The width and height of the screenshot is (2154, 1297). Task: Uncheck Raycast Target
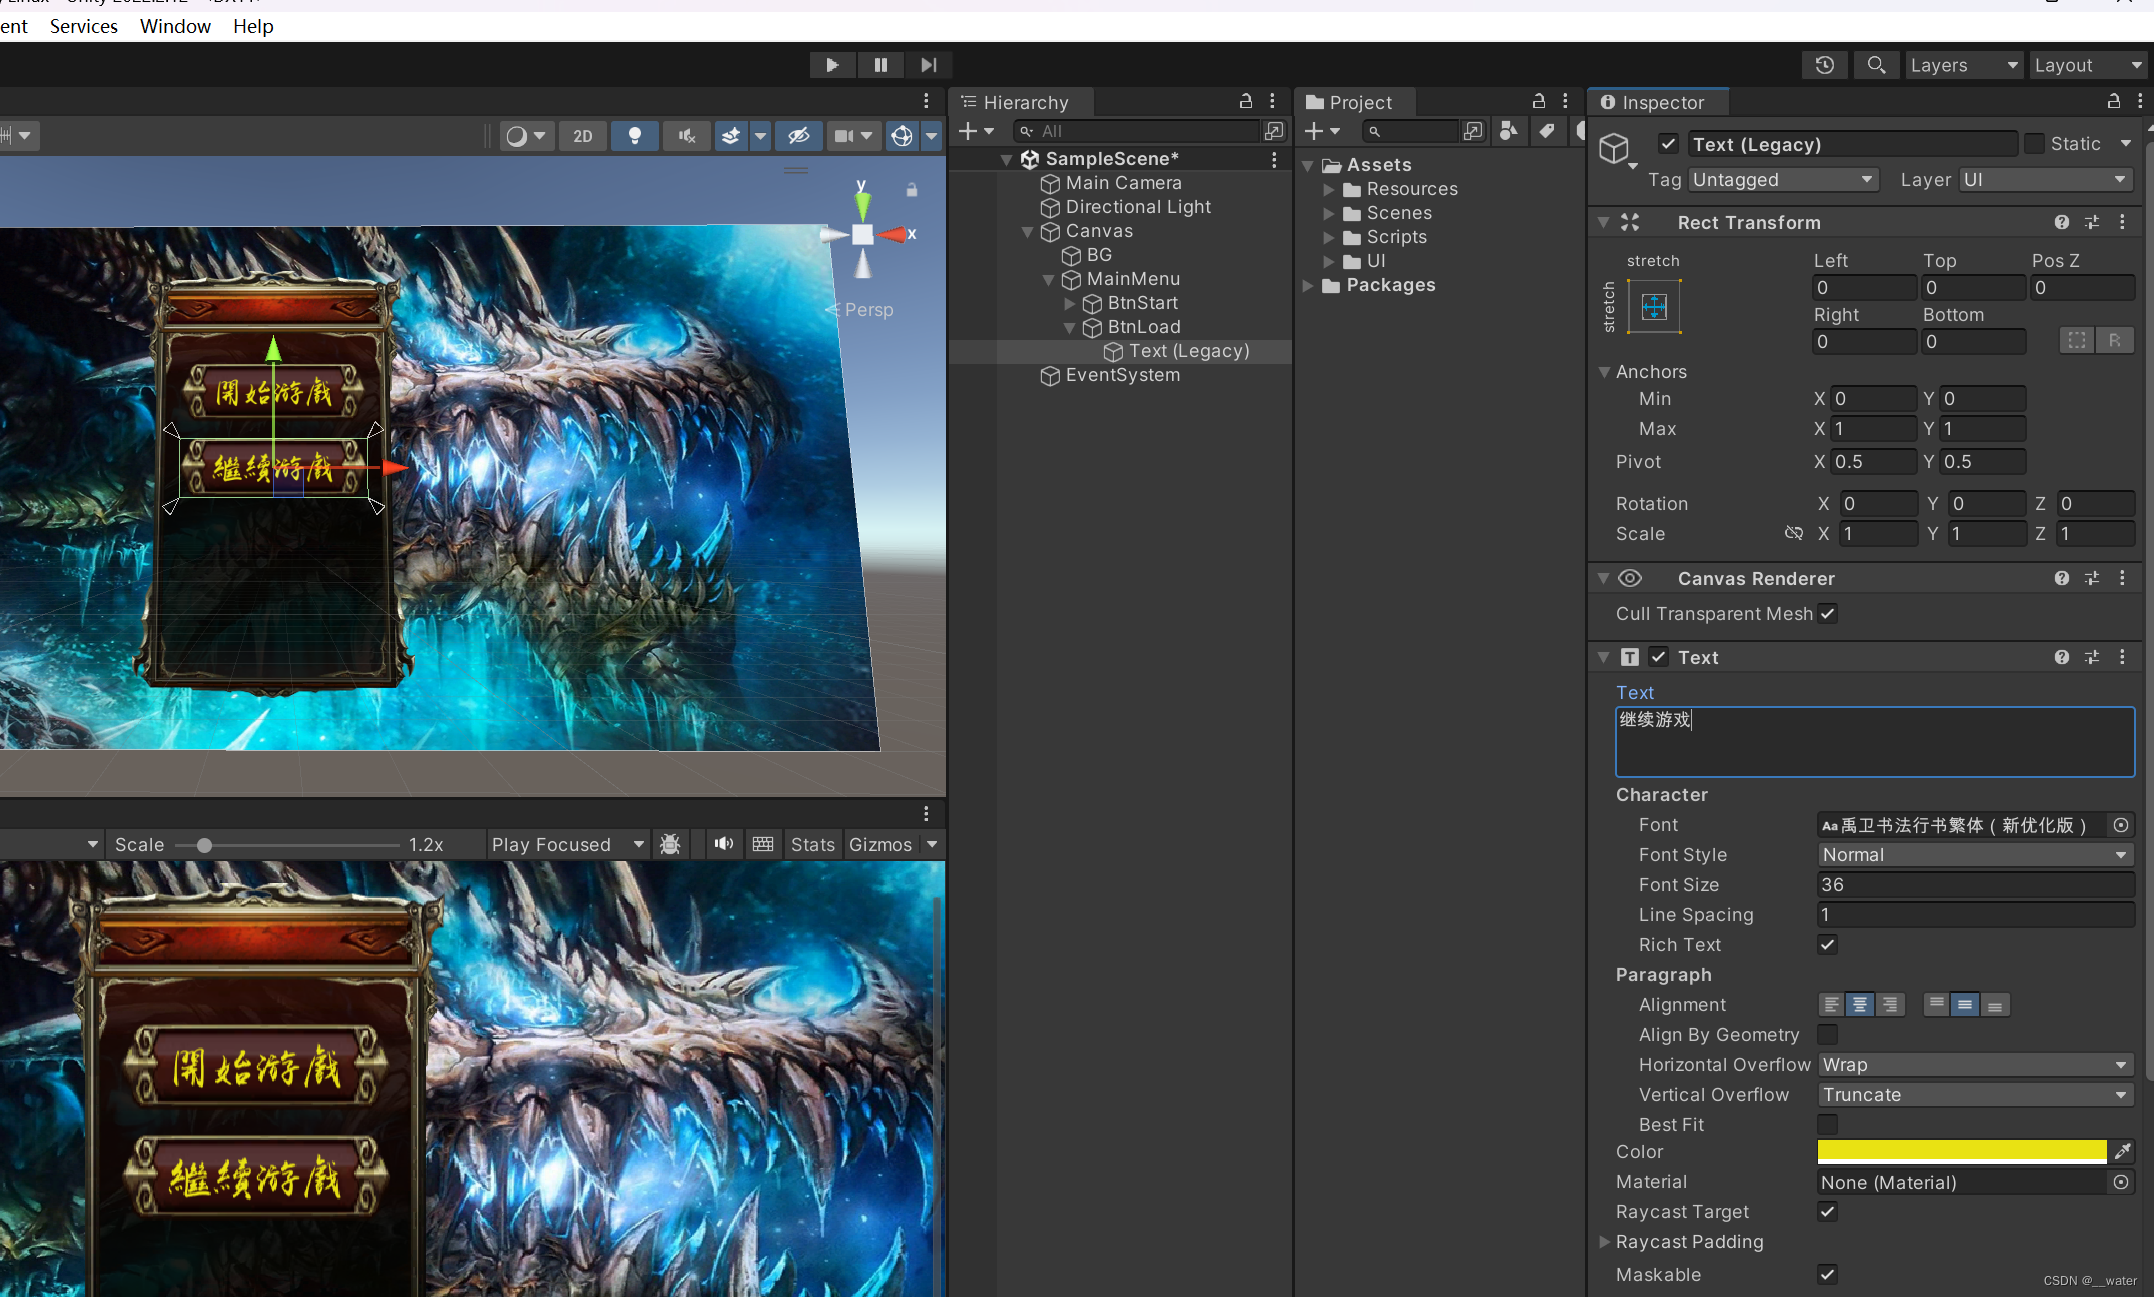pyautogui.click(x=1828, y=1211)
